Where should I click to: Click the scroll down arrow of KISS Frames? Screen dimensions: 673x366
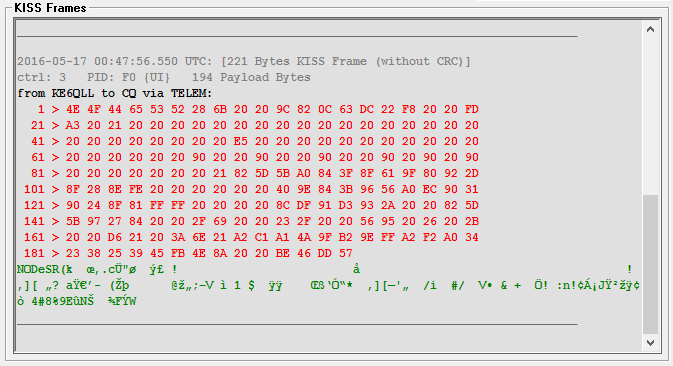click(x=650, y=342)
